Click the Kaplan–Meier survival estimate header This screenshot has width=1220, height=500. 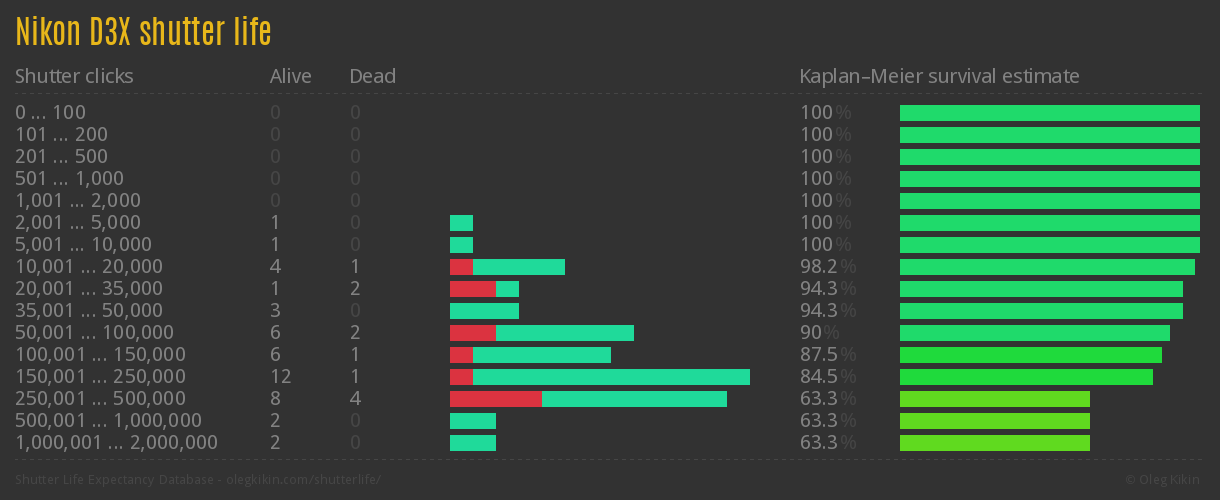[x=939, y=76]
